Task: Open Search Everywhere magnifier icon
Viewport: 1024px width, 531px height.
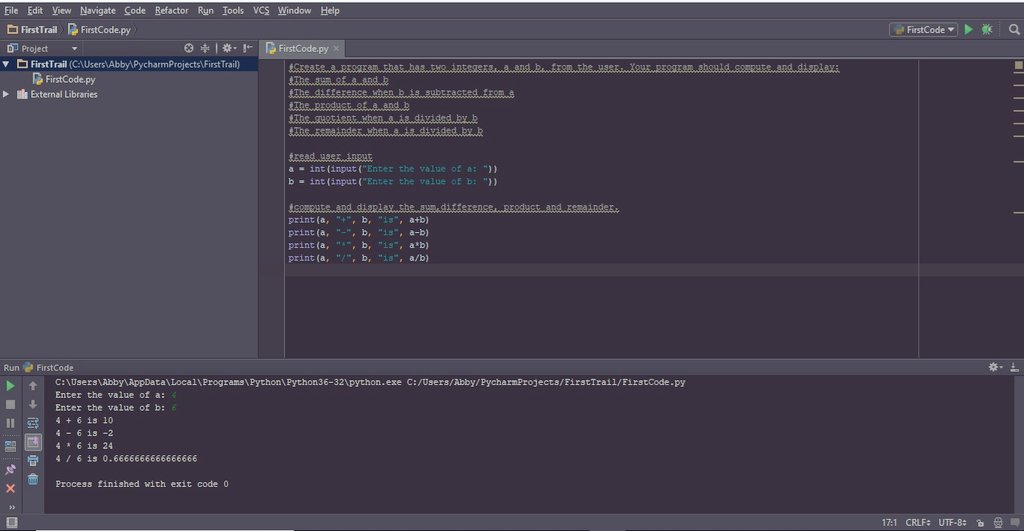Action: pos(1014,29)
